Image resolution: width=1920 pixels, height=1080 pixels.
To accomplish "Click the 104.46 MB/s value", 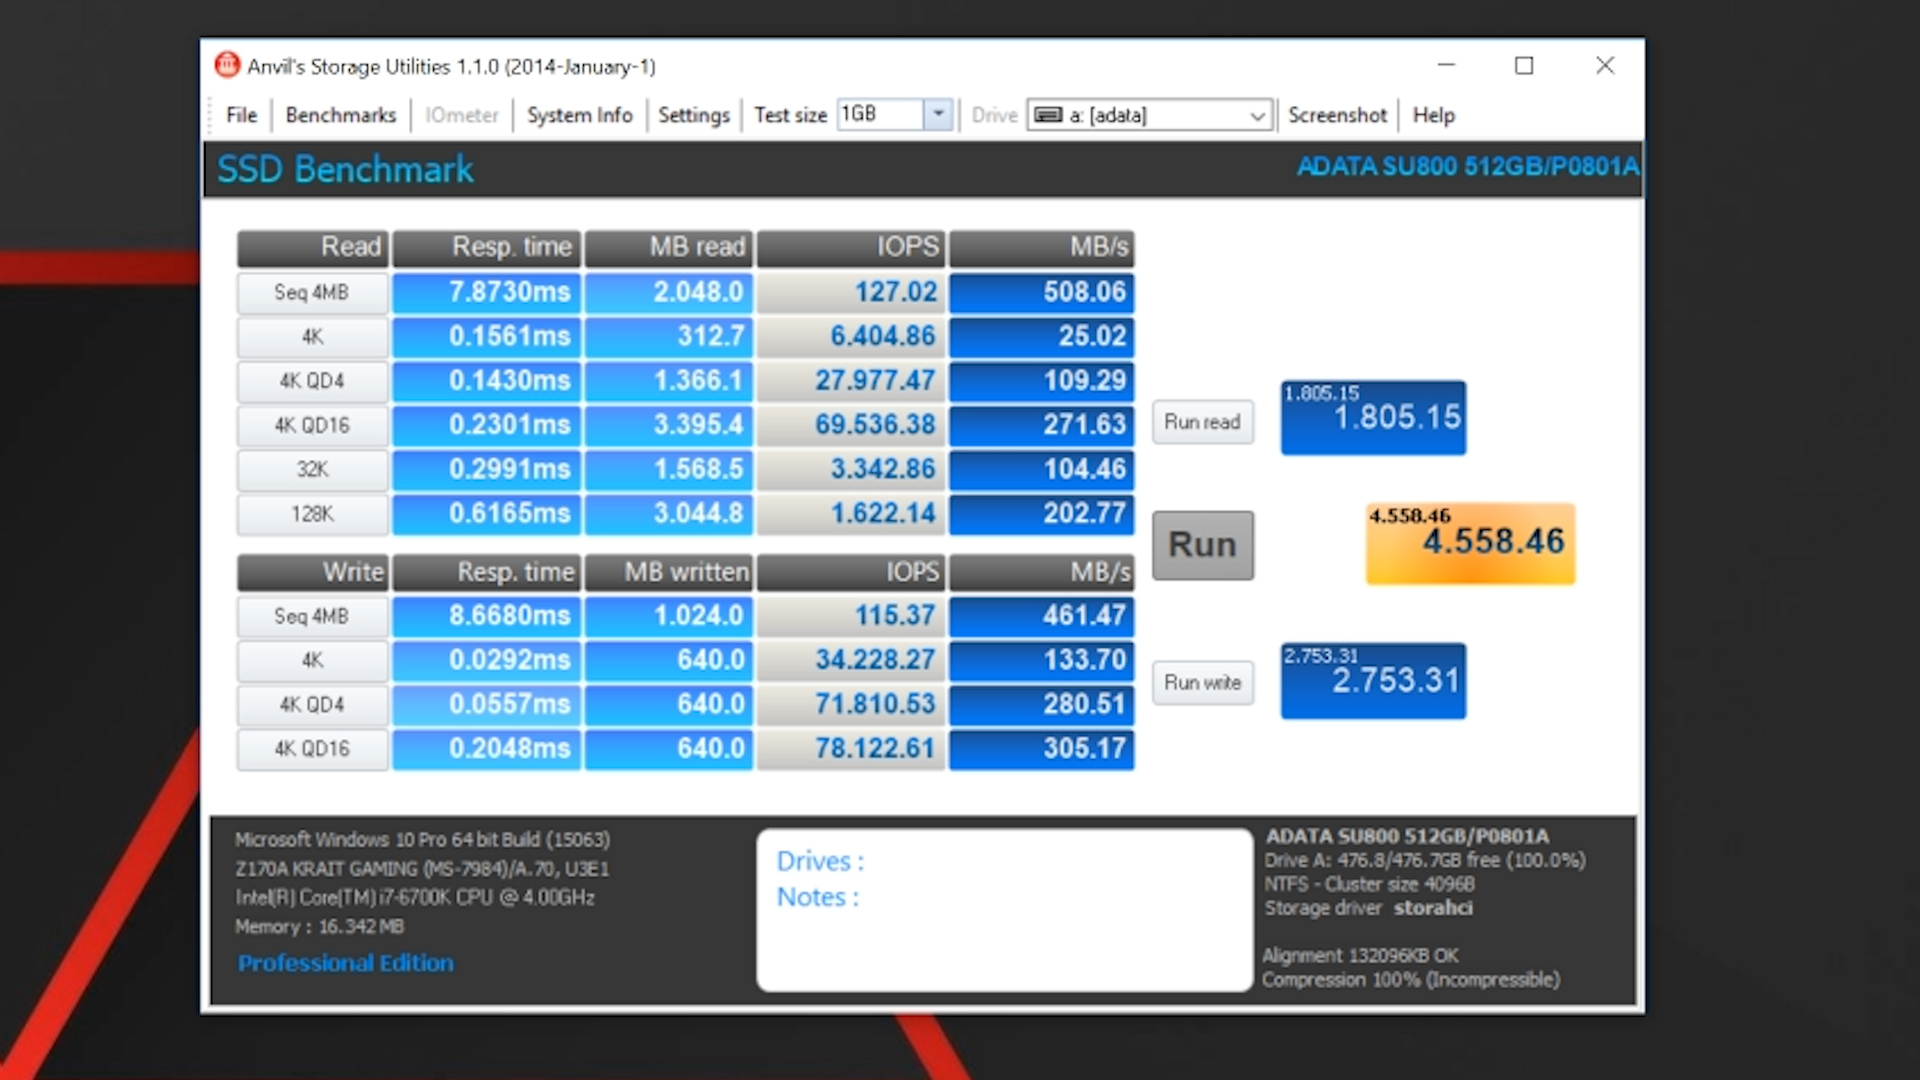I will coord(1042,469).
